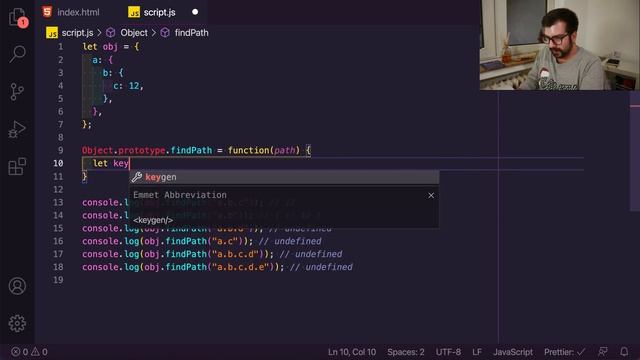The height and width of the screenshot is (360, 640).
Task: Click after 'let key' on line 10
Action: pyautogui.click(x=130, y=164)
